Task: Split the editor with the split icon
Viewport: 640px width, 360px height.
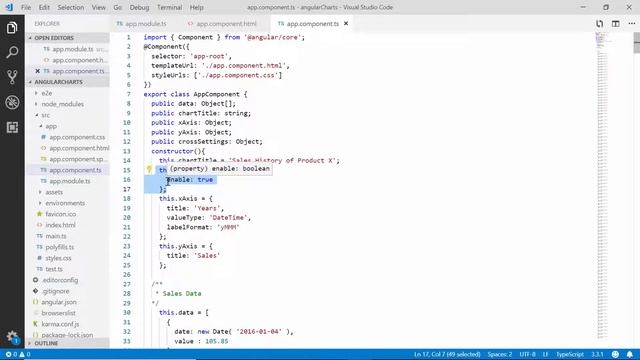Action: click(616, 24)
